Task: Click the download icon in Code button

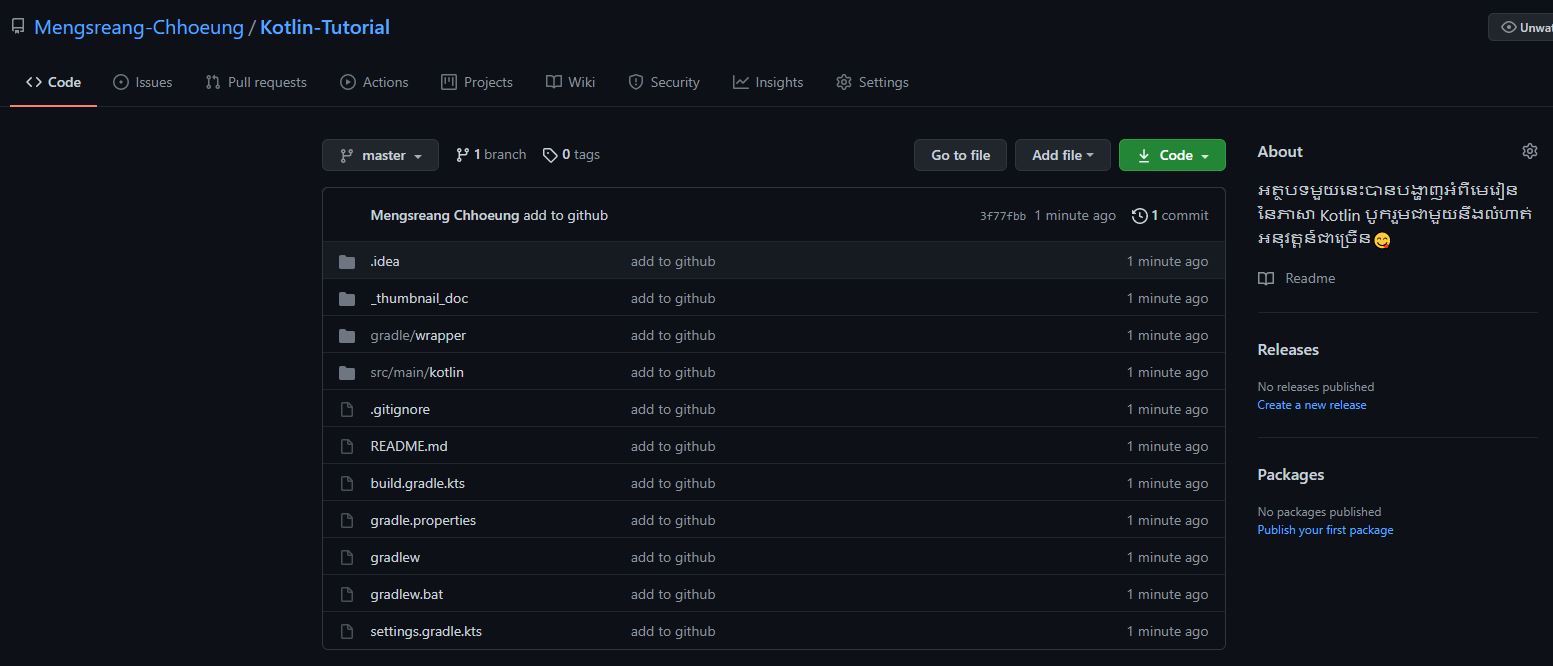Action: pyautogui.click(x=1144, y=155)
